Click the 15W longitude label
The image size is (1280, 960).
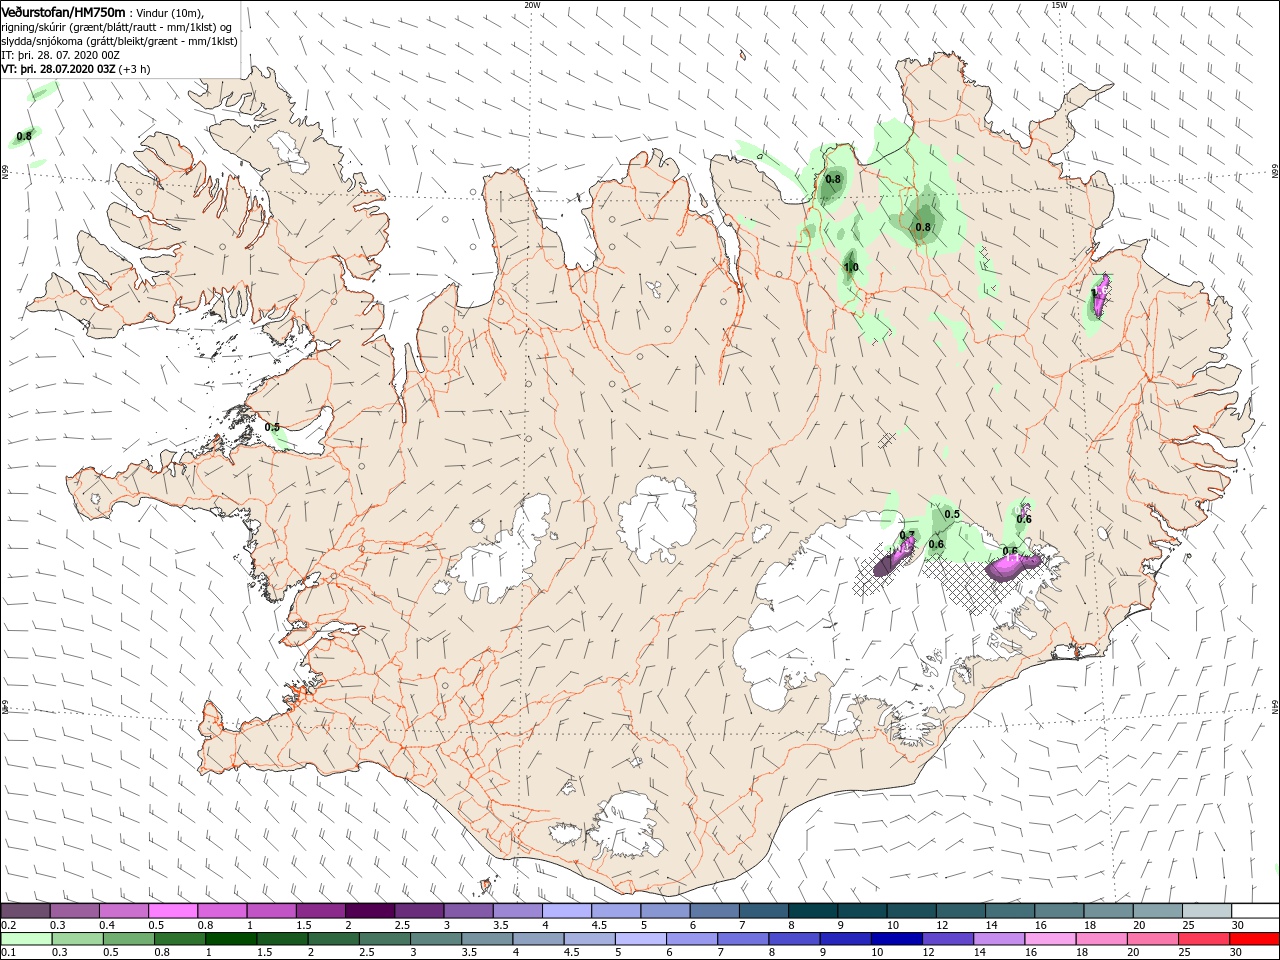(1059, 5)
